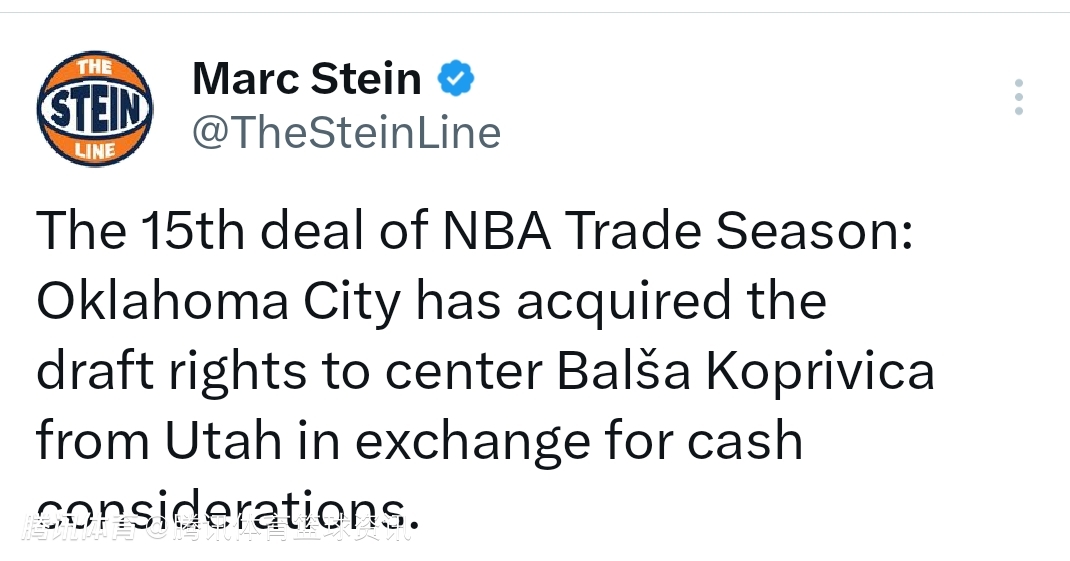Click The Stein Line profile avatar
The height and width of the screenshot is (561, 1070).
coord(95,108)
